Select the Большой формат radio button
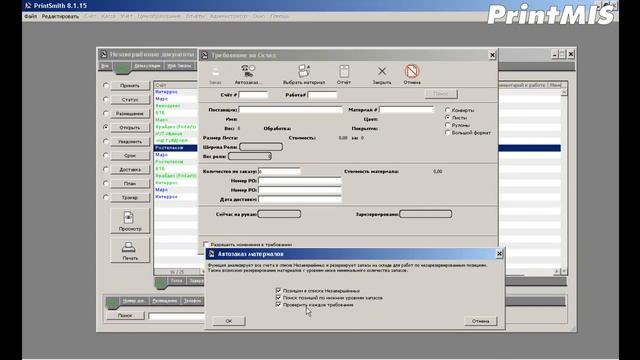This screenshot has width=640, height=360. (448, 133)
